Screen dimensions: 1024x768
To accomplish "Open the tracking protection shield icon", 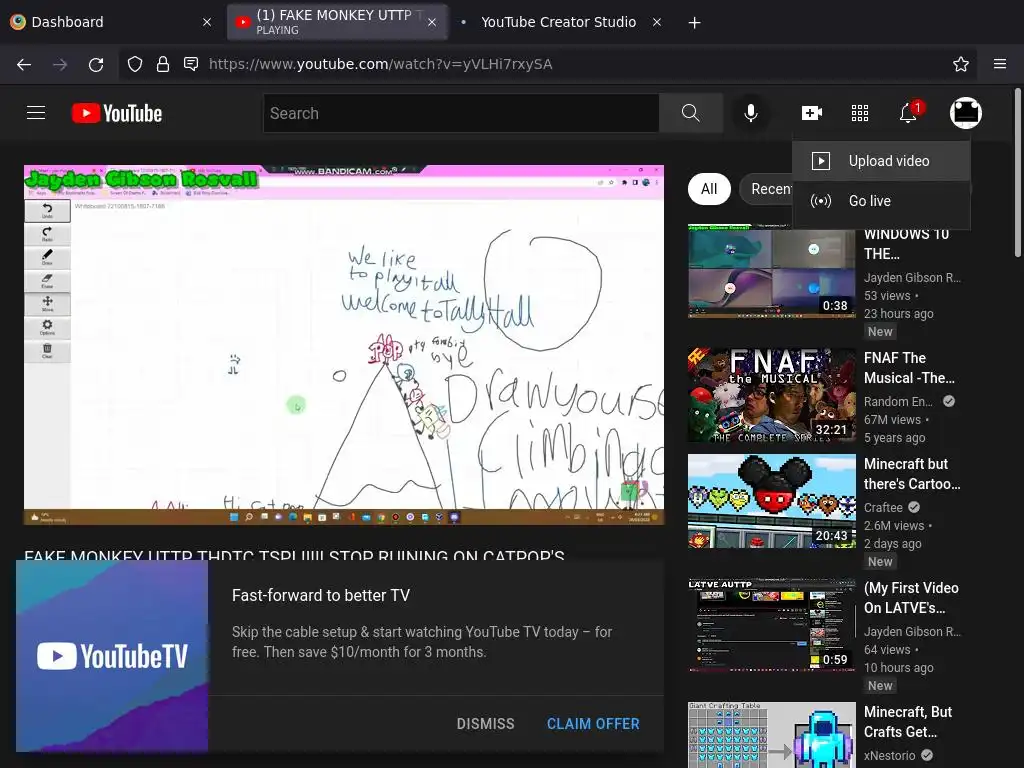I will tap(135, 64).
